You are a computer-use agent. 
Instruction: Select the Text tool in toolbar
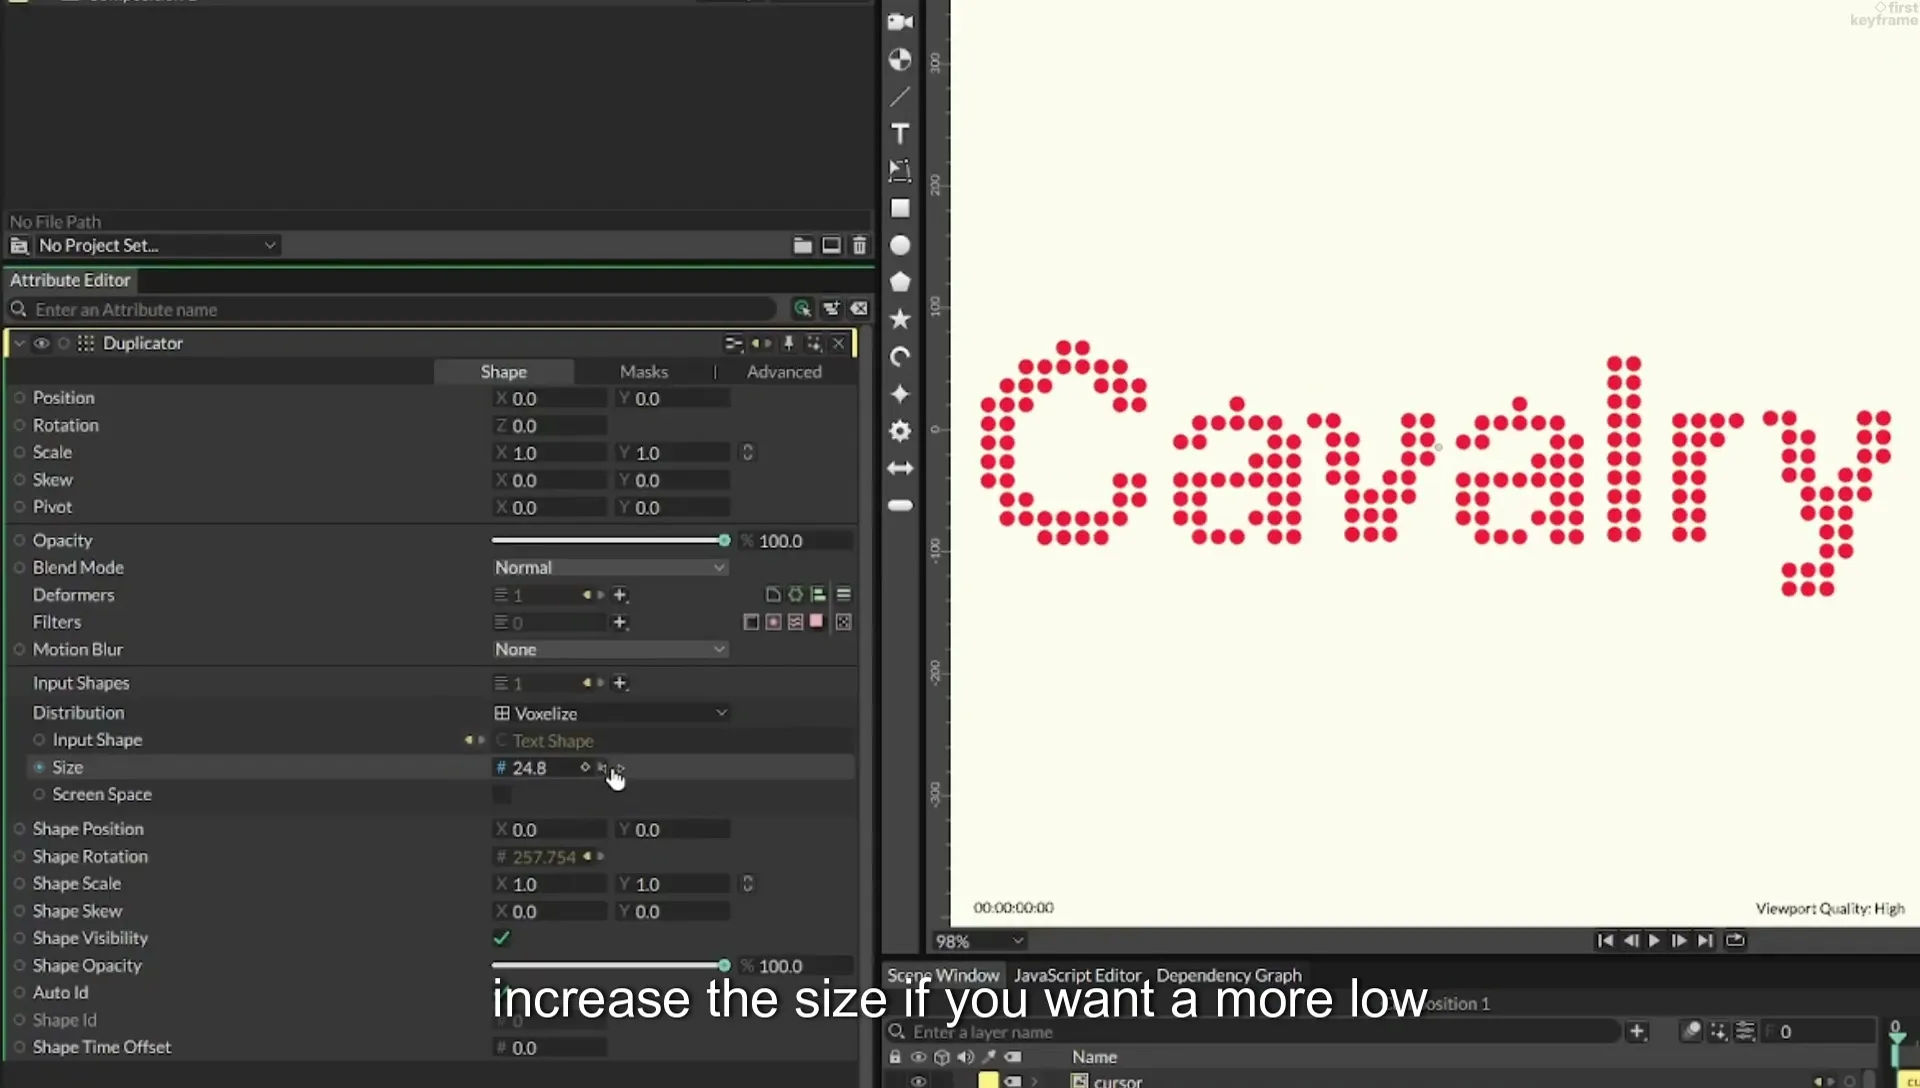[x=900, y=134]
